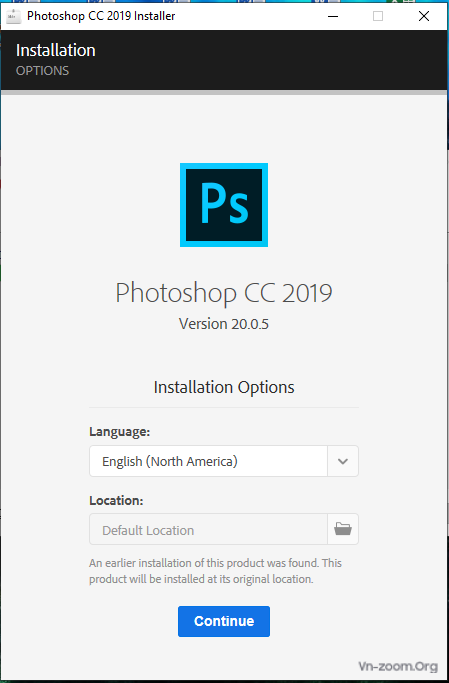Click the Installation Options heading
This screenshot has height=683, width=449.
tap(224, 387)
